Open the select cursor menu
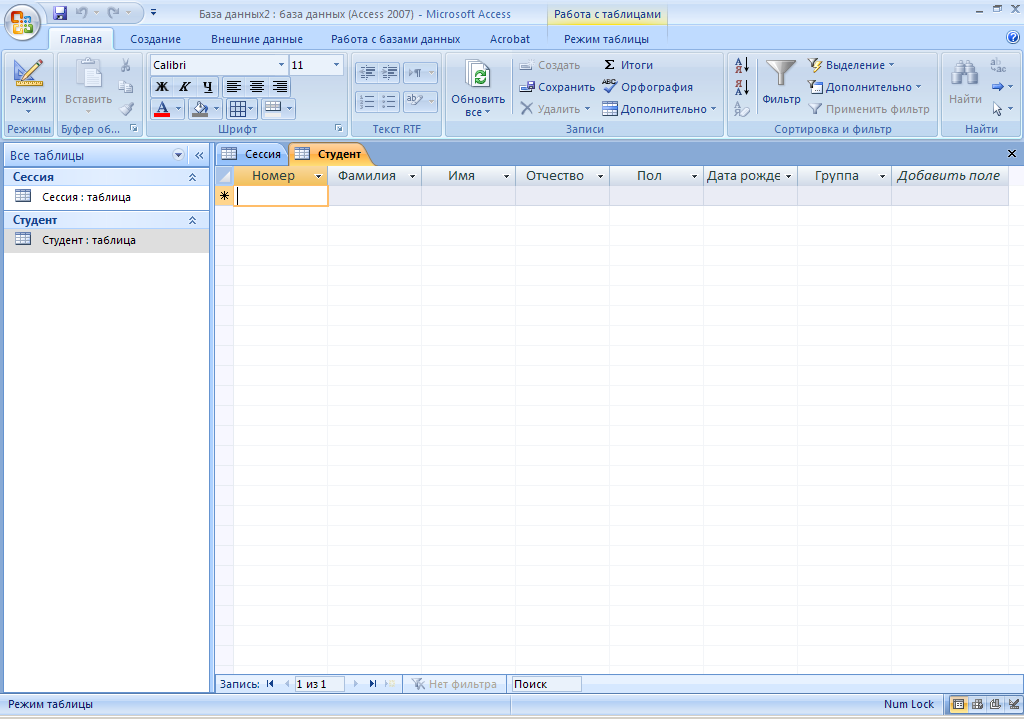 pyautogui.click(x=1001, y=109)
